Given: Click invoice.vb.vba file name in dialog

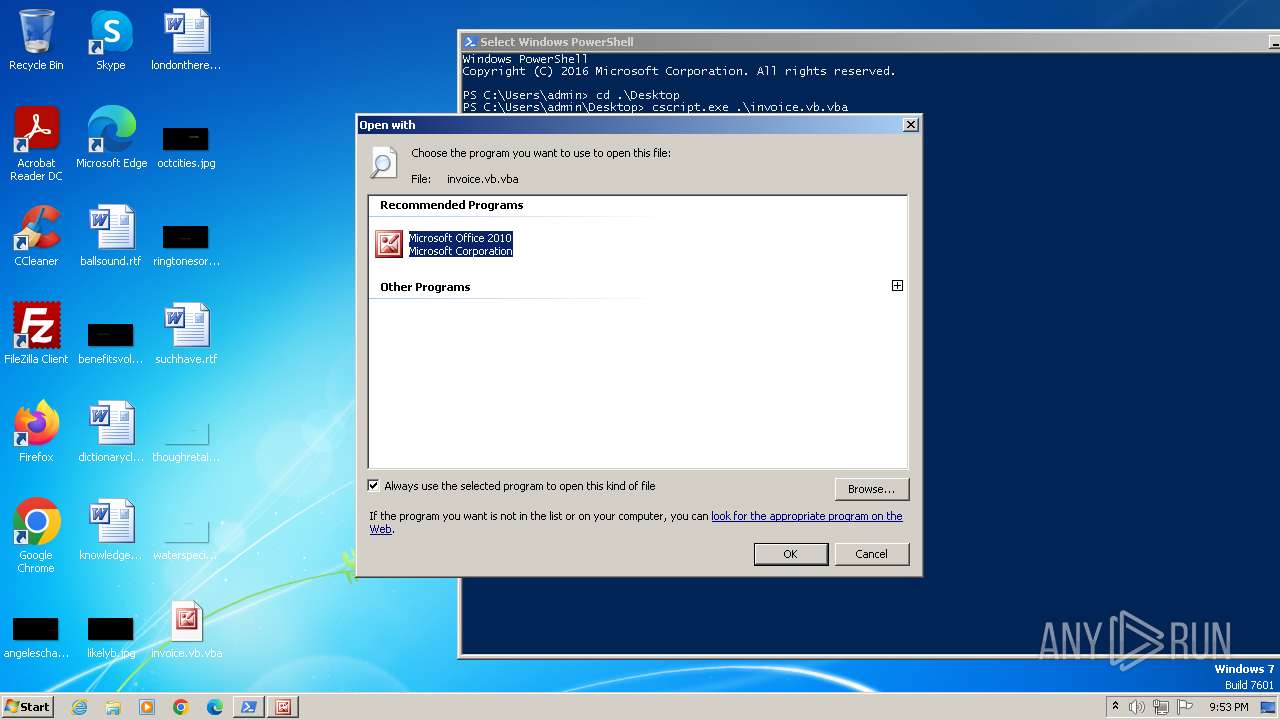Looking at the screenshot, I should click(x=482, y=179).
